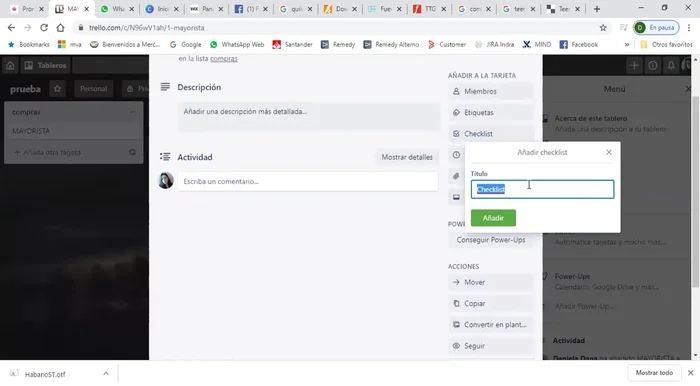Click Añadir Power-Up link in menu

(x=584, y=306)
